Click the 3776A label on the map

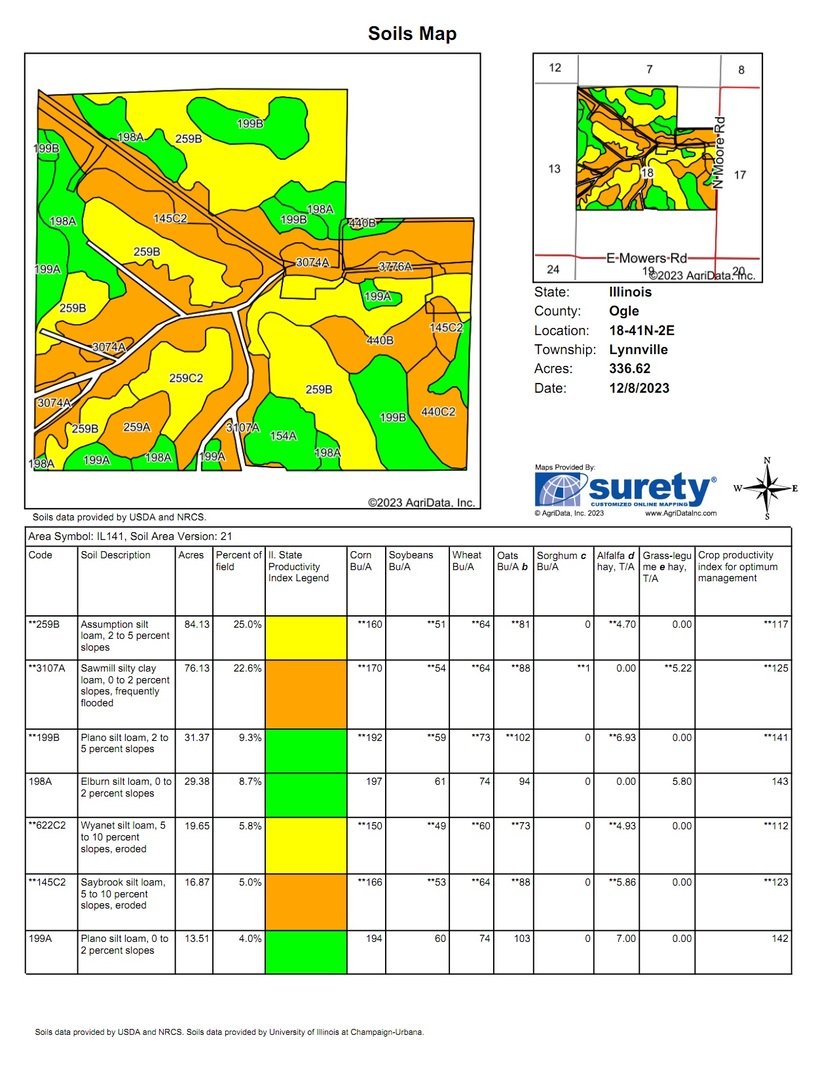coord(396,267)
